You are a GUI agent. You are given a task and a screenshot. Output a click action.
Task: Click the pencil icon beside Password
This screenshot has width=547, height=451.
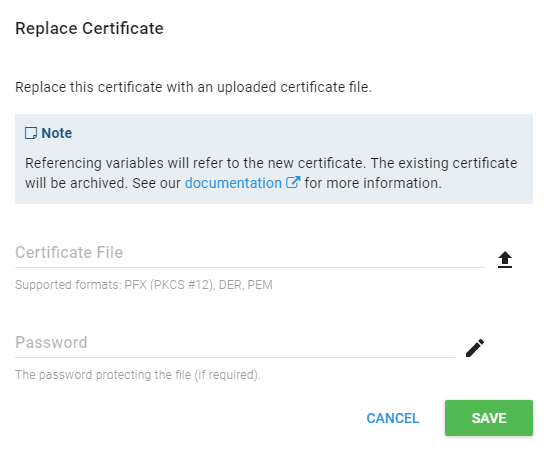tap(475, 348)
